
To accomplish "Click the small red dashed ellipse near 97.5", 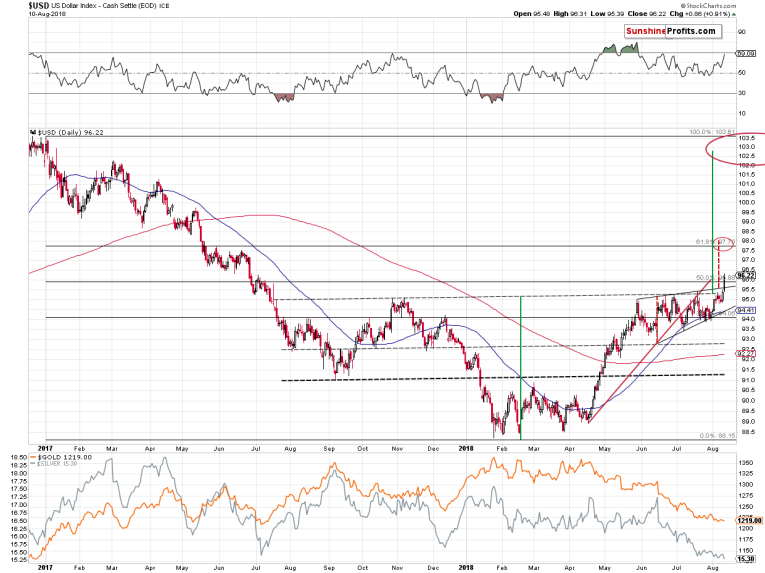I will tap(724, 241).
